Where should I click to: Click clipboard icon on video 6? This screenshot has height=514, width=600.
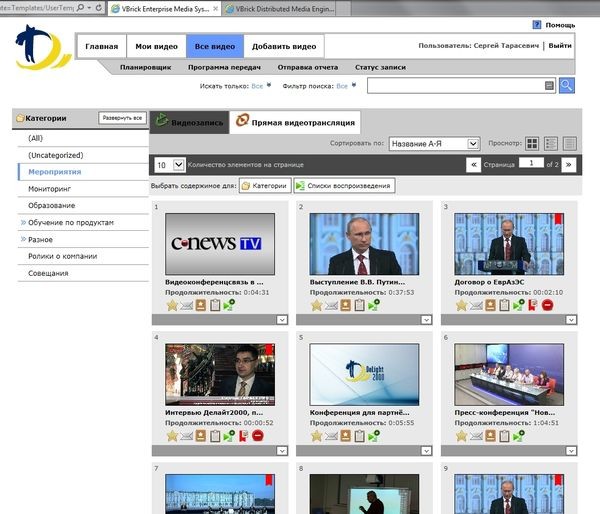point(504,436)
